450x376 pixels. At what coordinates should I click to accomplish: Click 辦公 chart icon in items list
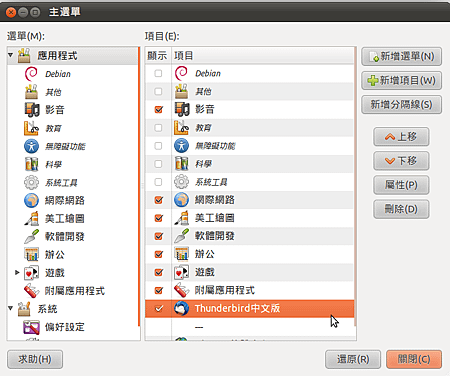coord(181,254)
